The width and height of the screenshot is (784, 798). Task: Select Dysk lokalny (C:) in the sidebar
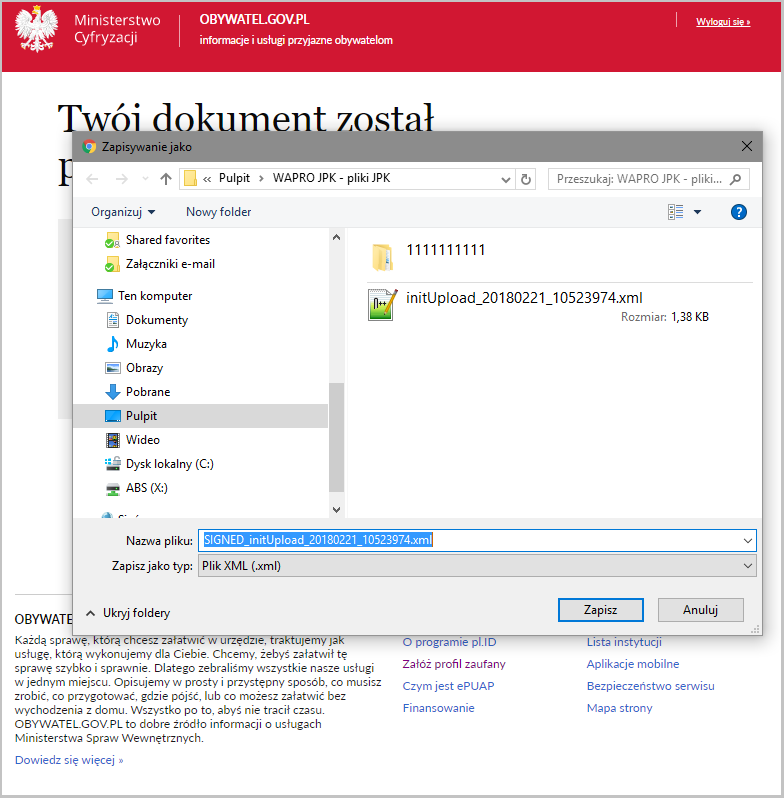169,464
